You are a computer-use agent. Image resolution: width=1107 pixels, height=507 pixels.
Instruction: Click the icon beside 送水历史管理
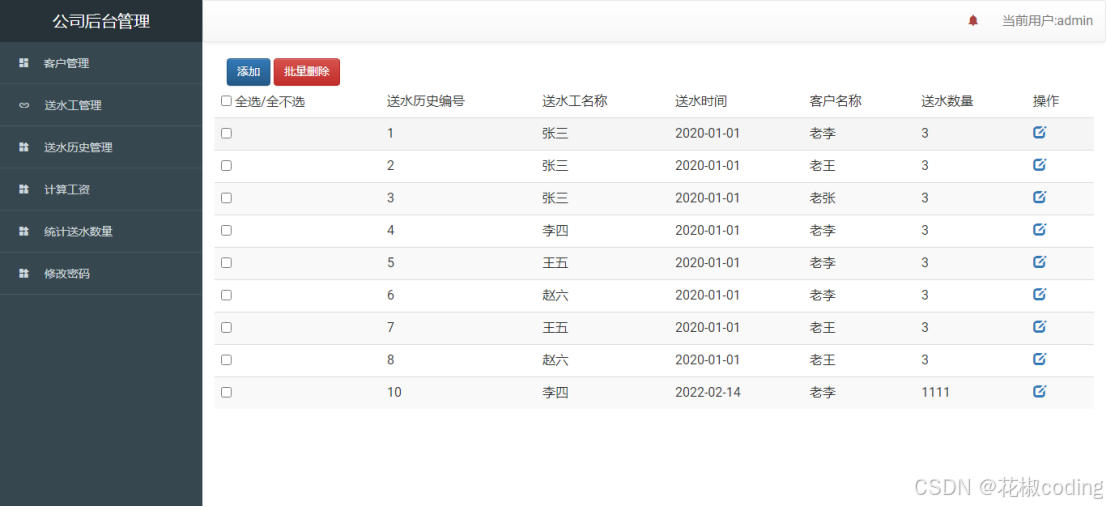pos(24,147)
